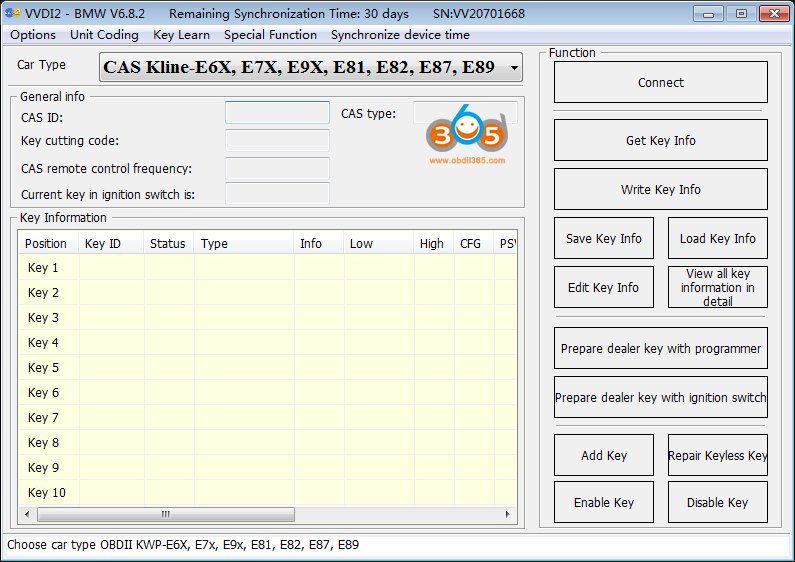
Task: Open the Key Learn menu
Action: [x=181, y=35]
